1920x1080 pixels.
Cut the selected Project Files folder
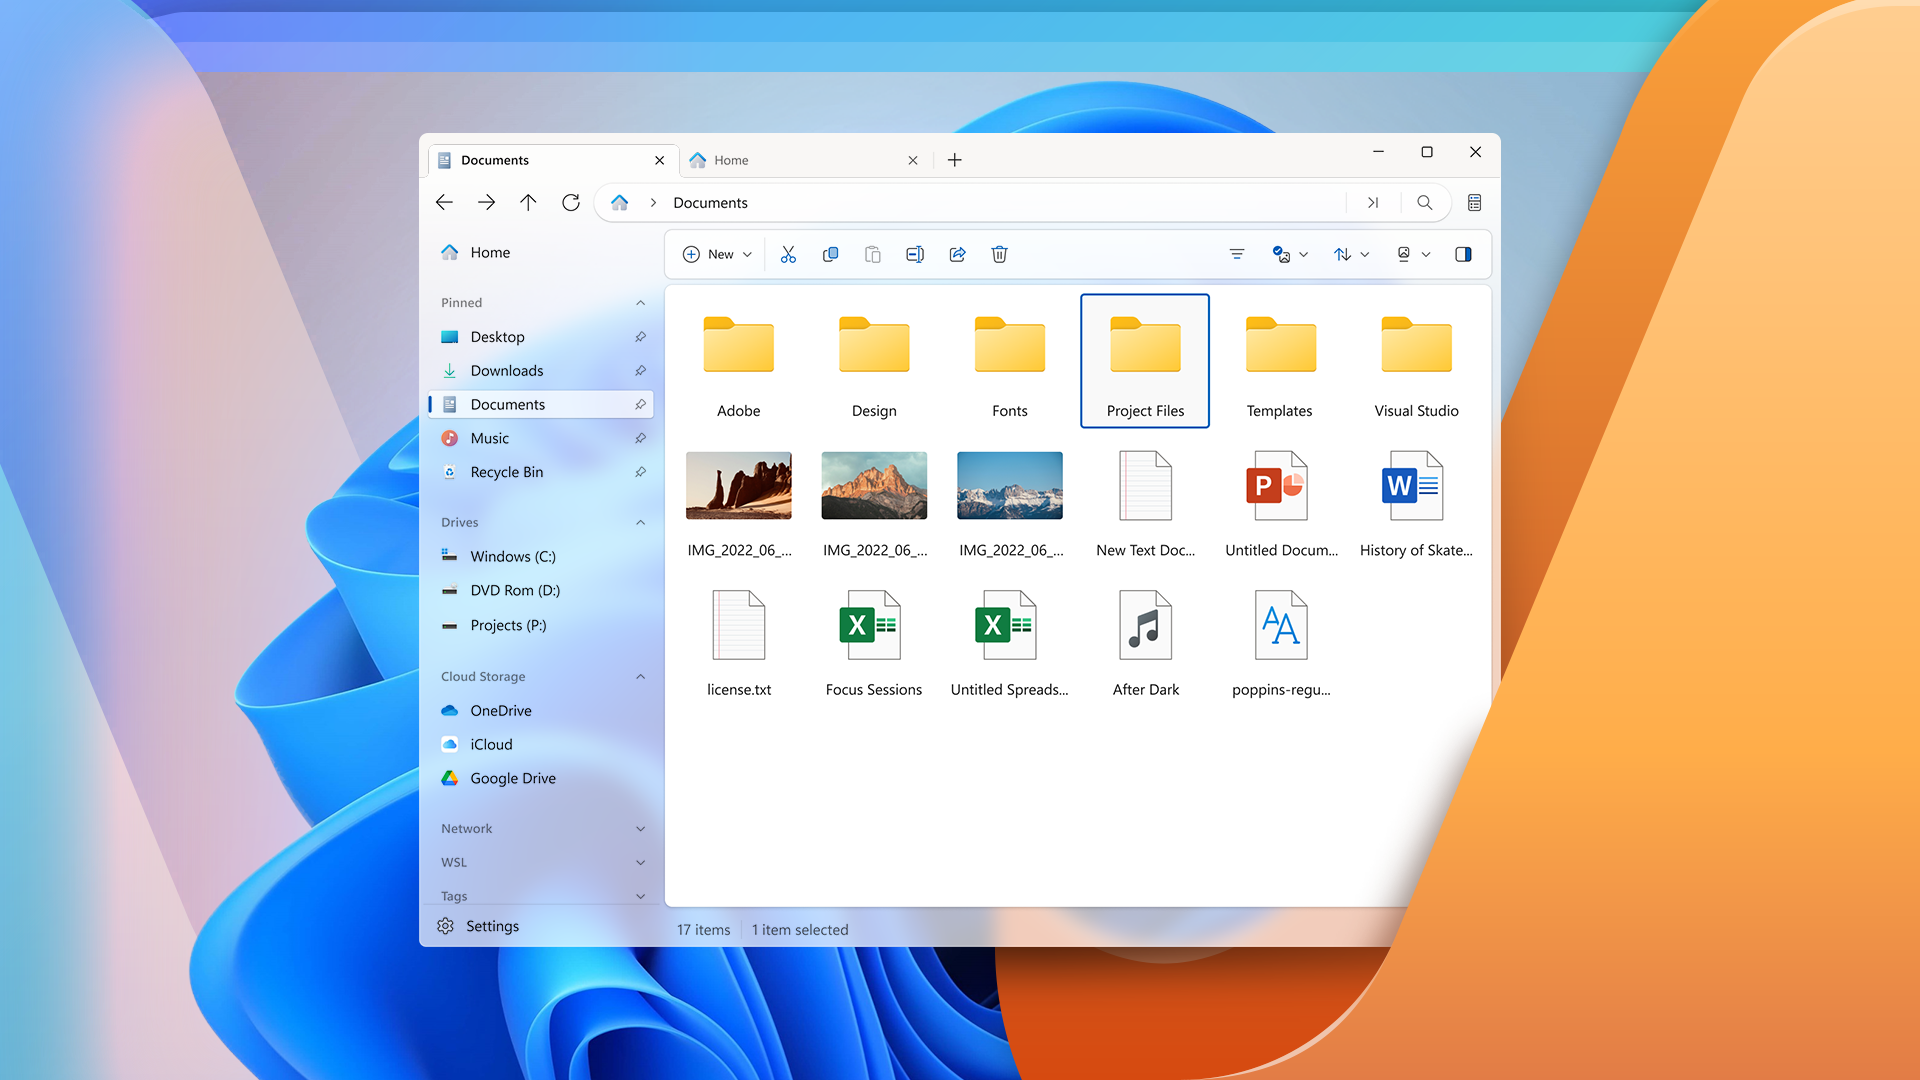pos(788,254)
